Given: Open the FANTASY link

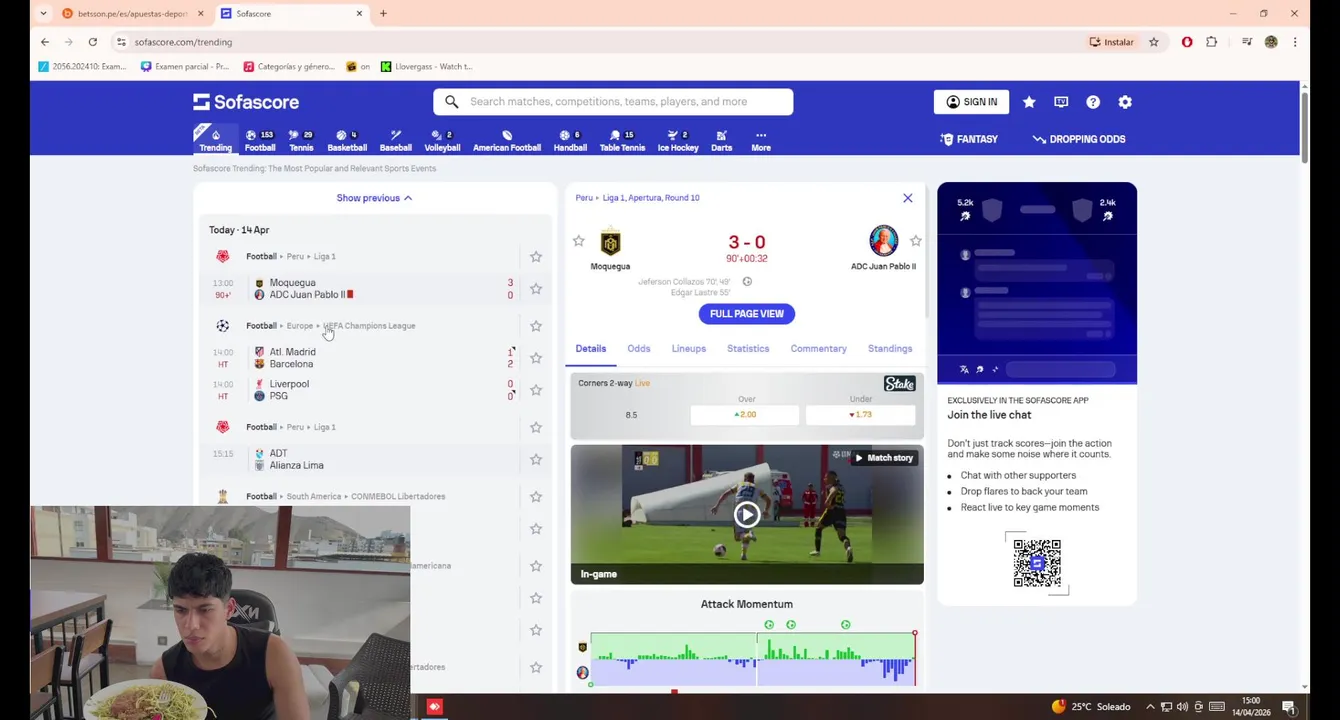Looking at the screenshot, I should pos(969,139).
